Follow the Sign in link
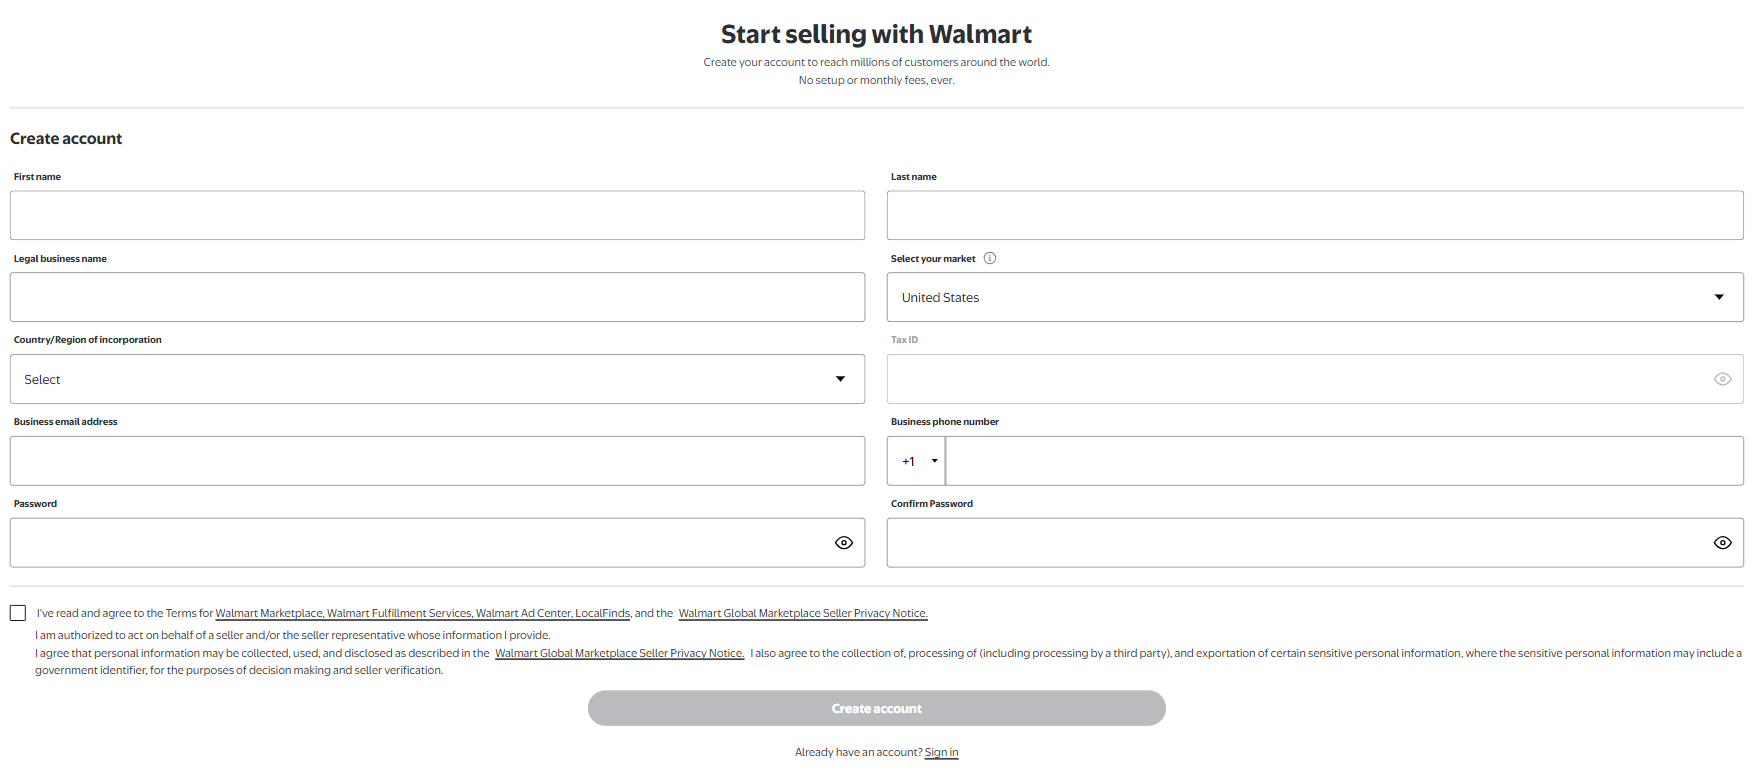Viewport: 1759px width, 778px height. coord(941,752)
